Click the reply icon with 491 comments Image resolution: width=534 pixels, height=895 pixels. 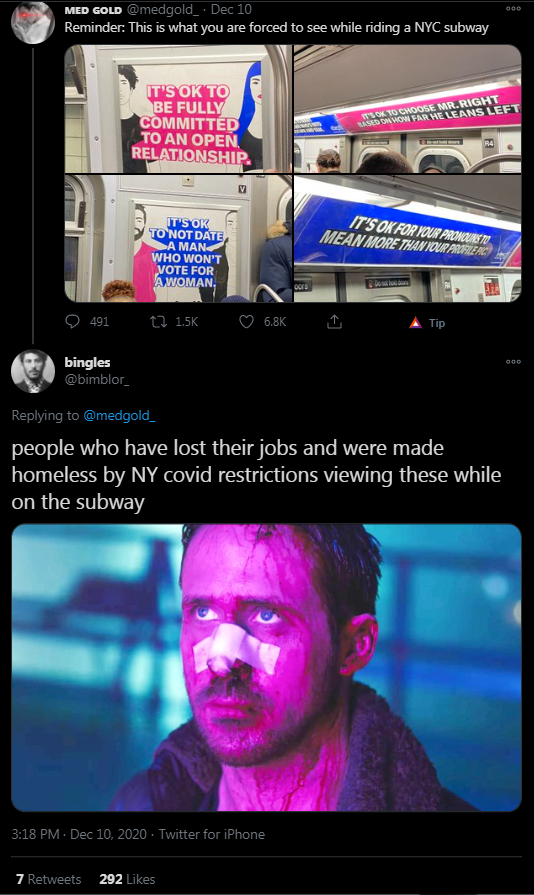coord(72,322)
